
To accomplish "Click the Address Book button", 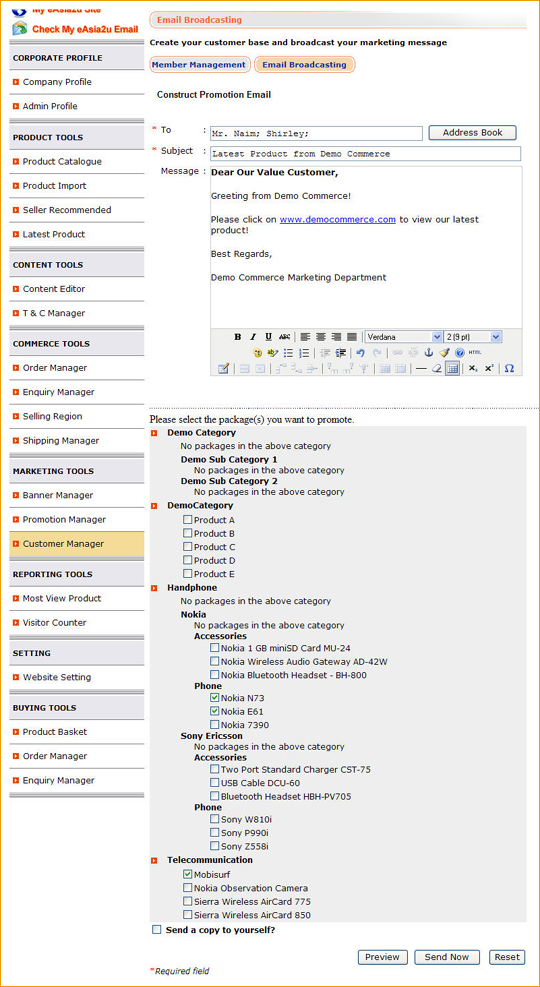I will point(473,133).
